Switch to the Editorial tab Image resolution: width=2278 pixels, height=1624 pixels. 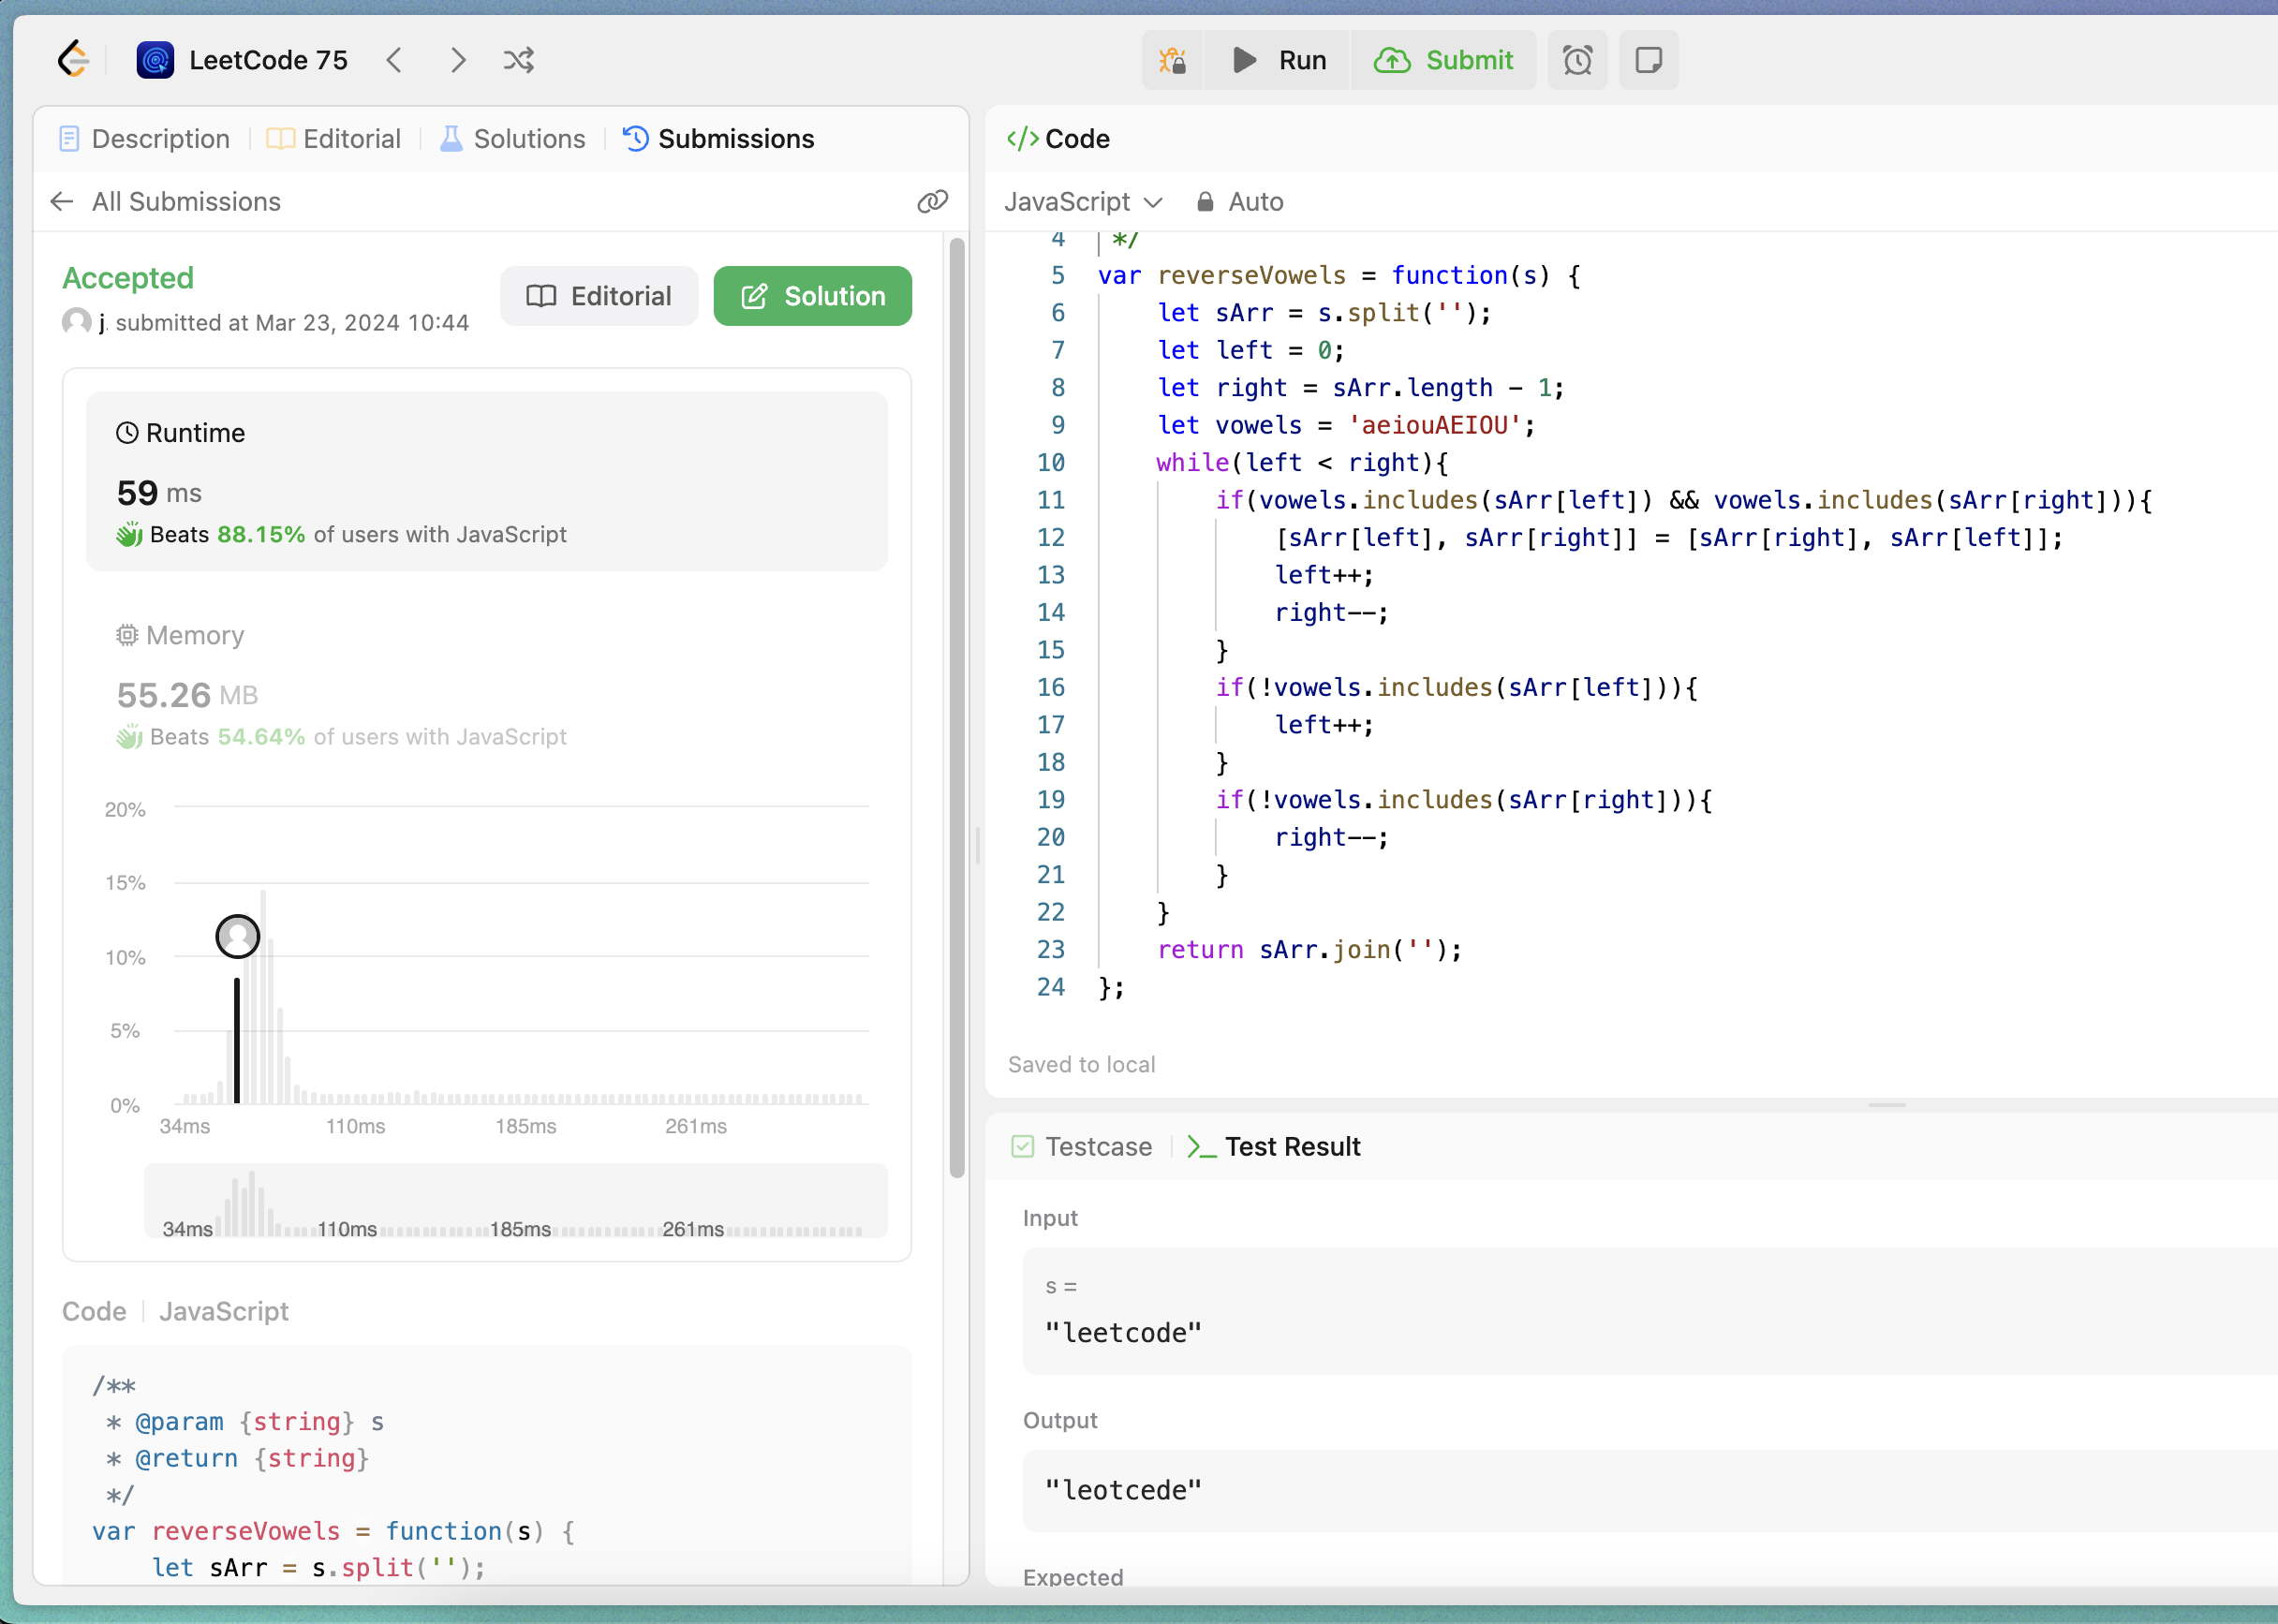coord(334,139)
